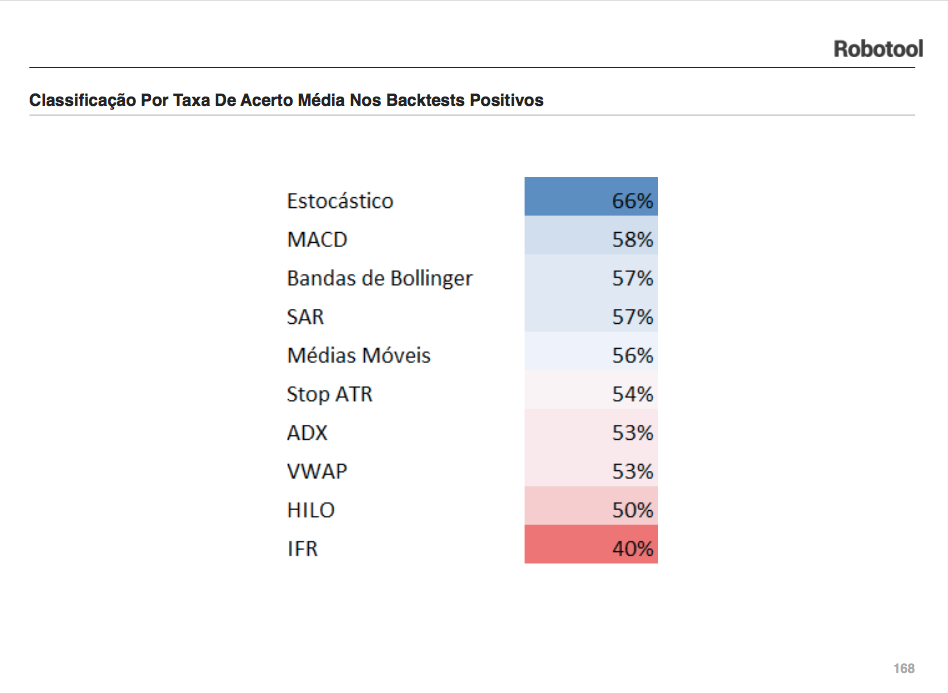The width and height of the screenshot is (948, 693).
Task: Click the Robotool logo
Action: (878, 49)
